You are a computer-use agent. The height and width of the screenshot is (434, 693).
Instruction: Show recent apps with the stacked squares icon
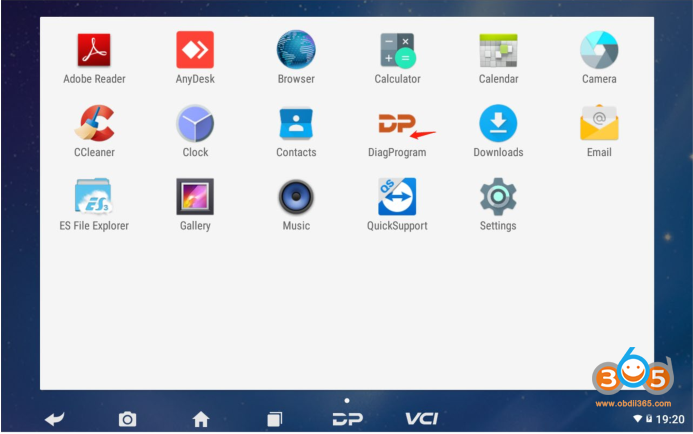coord(274,419)
